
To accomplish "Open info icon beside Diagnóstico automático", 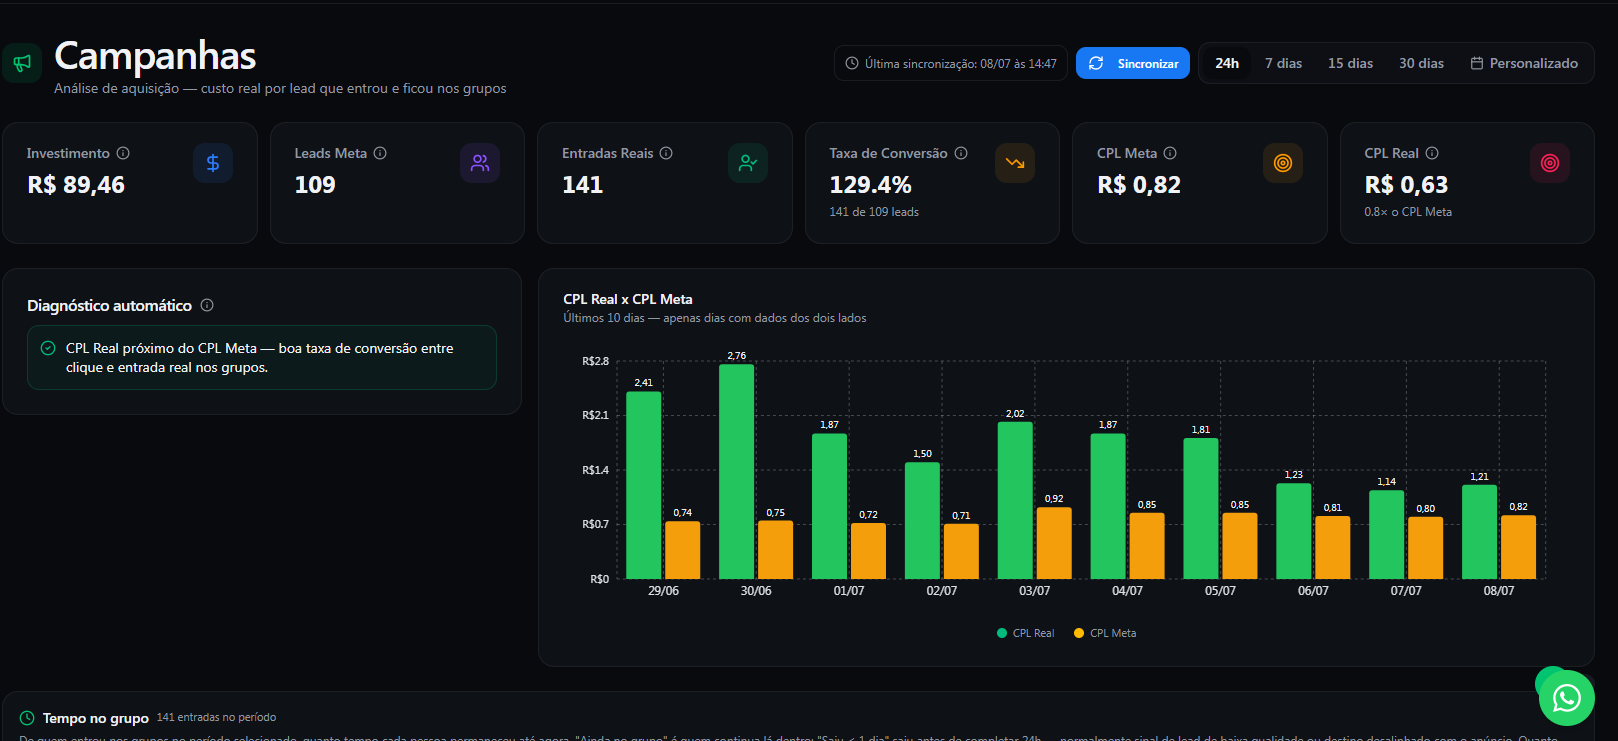I will [x=207, y=305].
